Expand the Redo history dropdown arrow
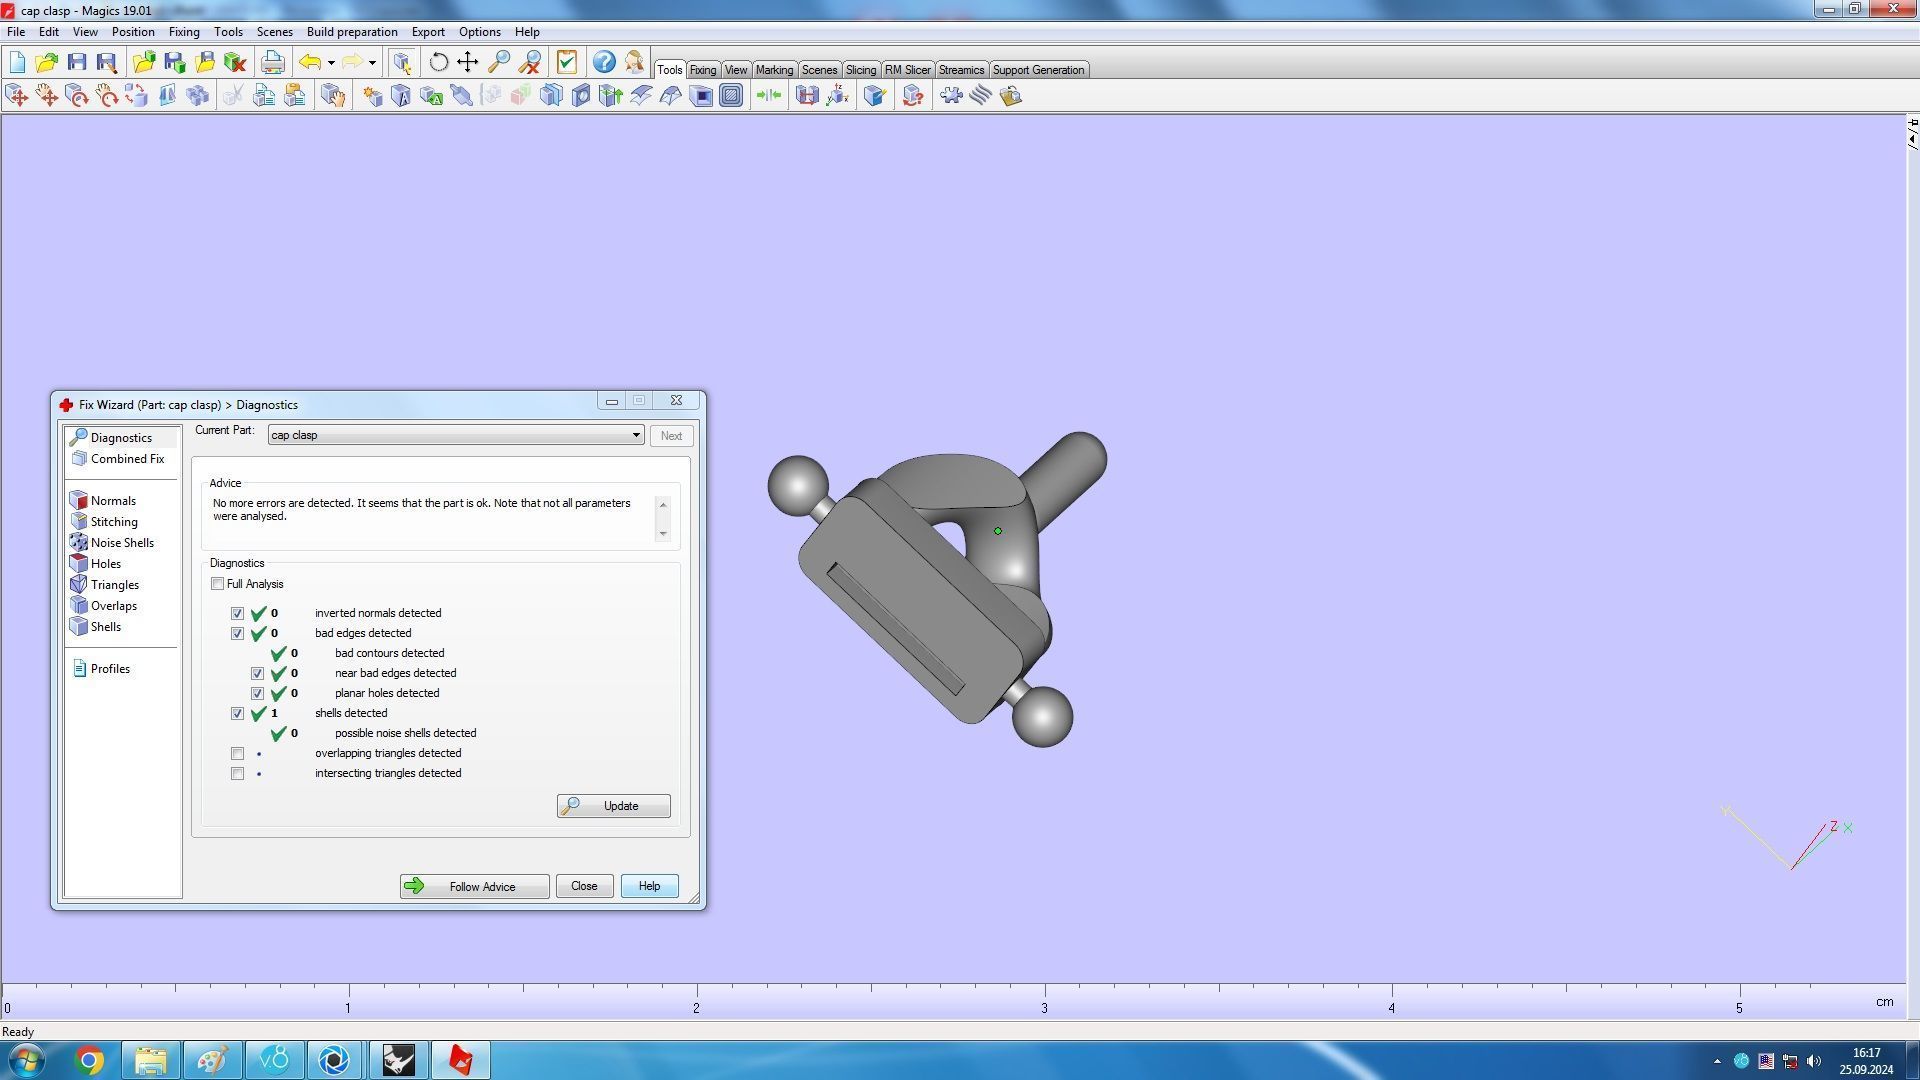 pos(372,63)
